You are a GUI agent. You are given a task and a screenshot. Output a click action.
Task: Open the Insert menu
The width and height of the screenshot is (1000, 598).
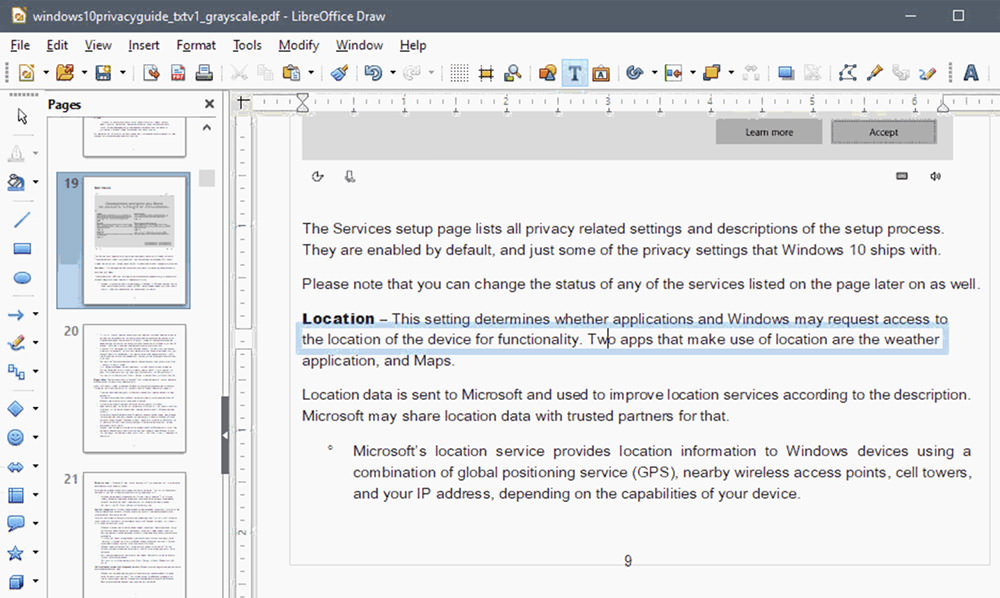tap(143, 45)
